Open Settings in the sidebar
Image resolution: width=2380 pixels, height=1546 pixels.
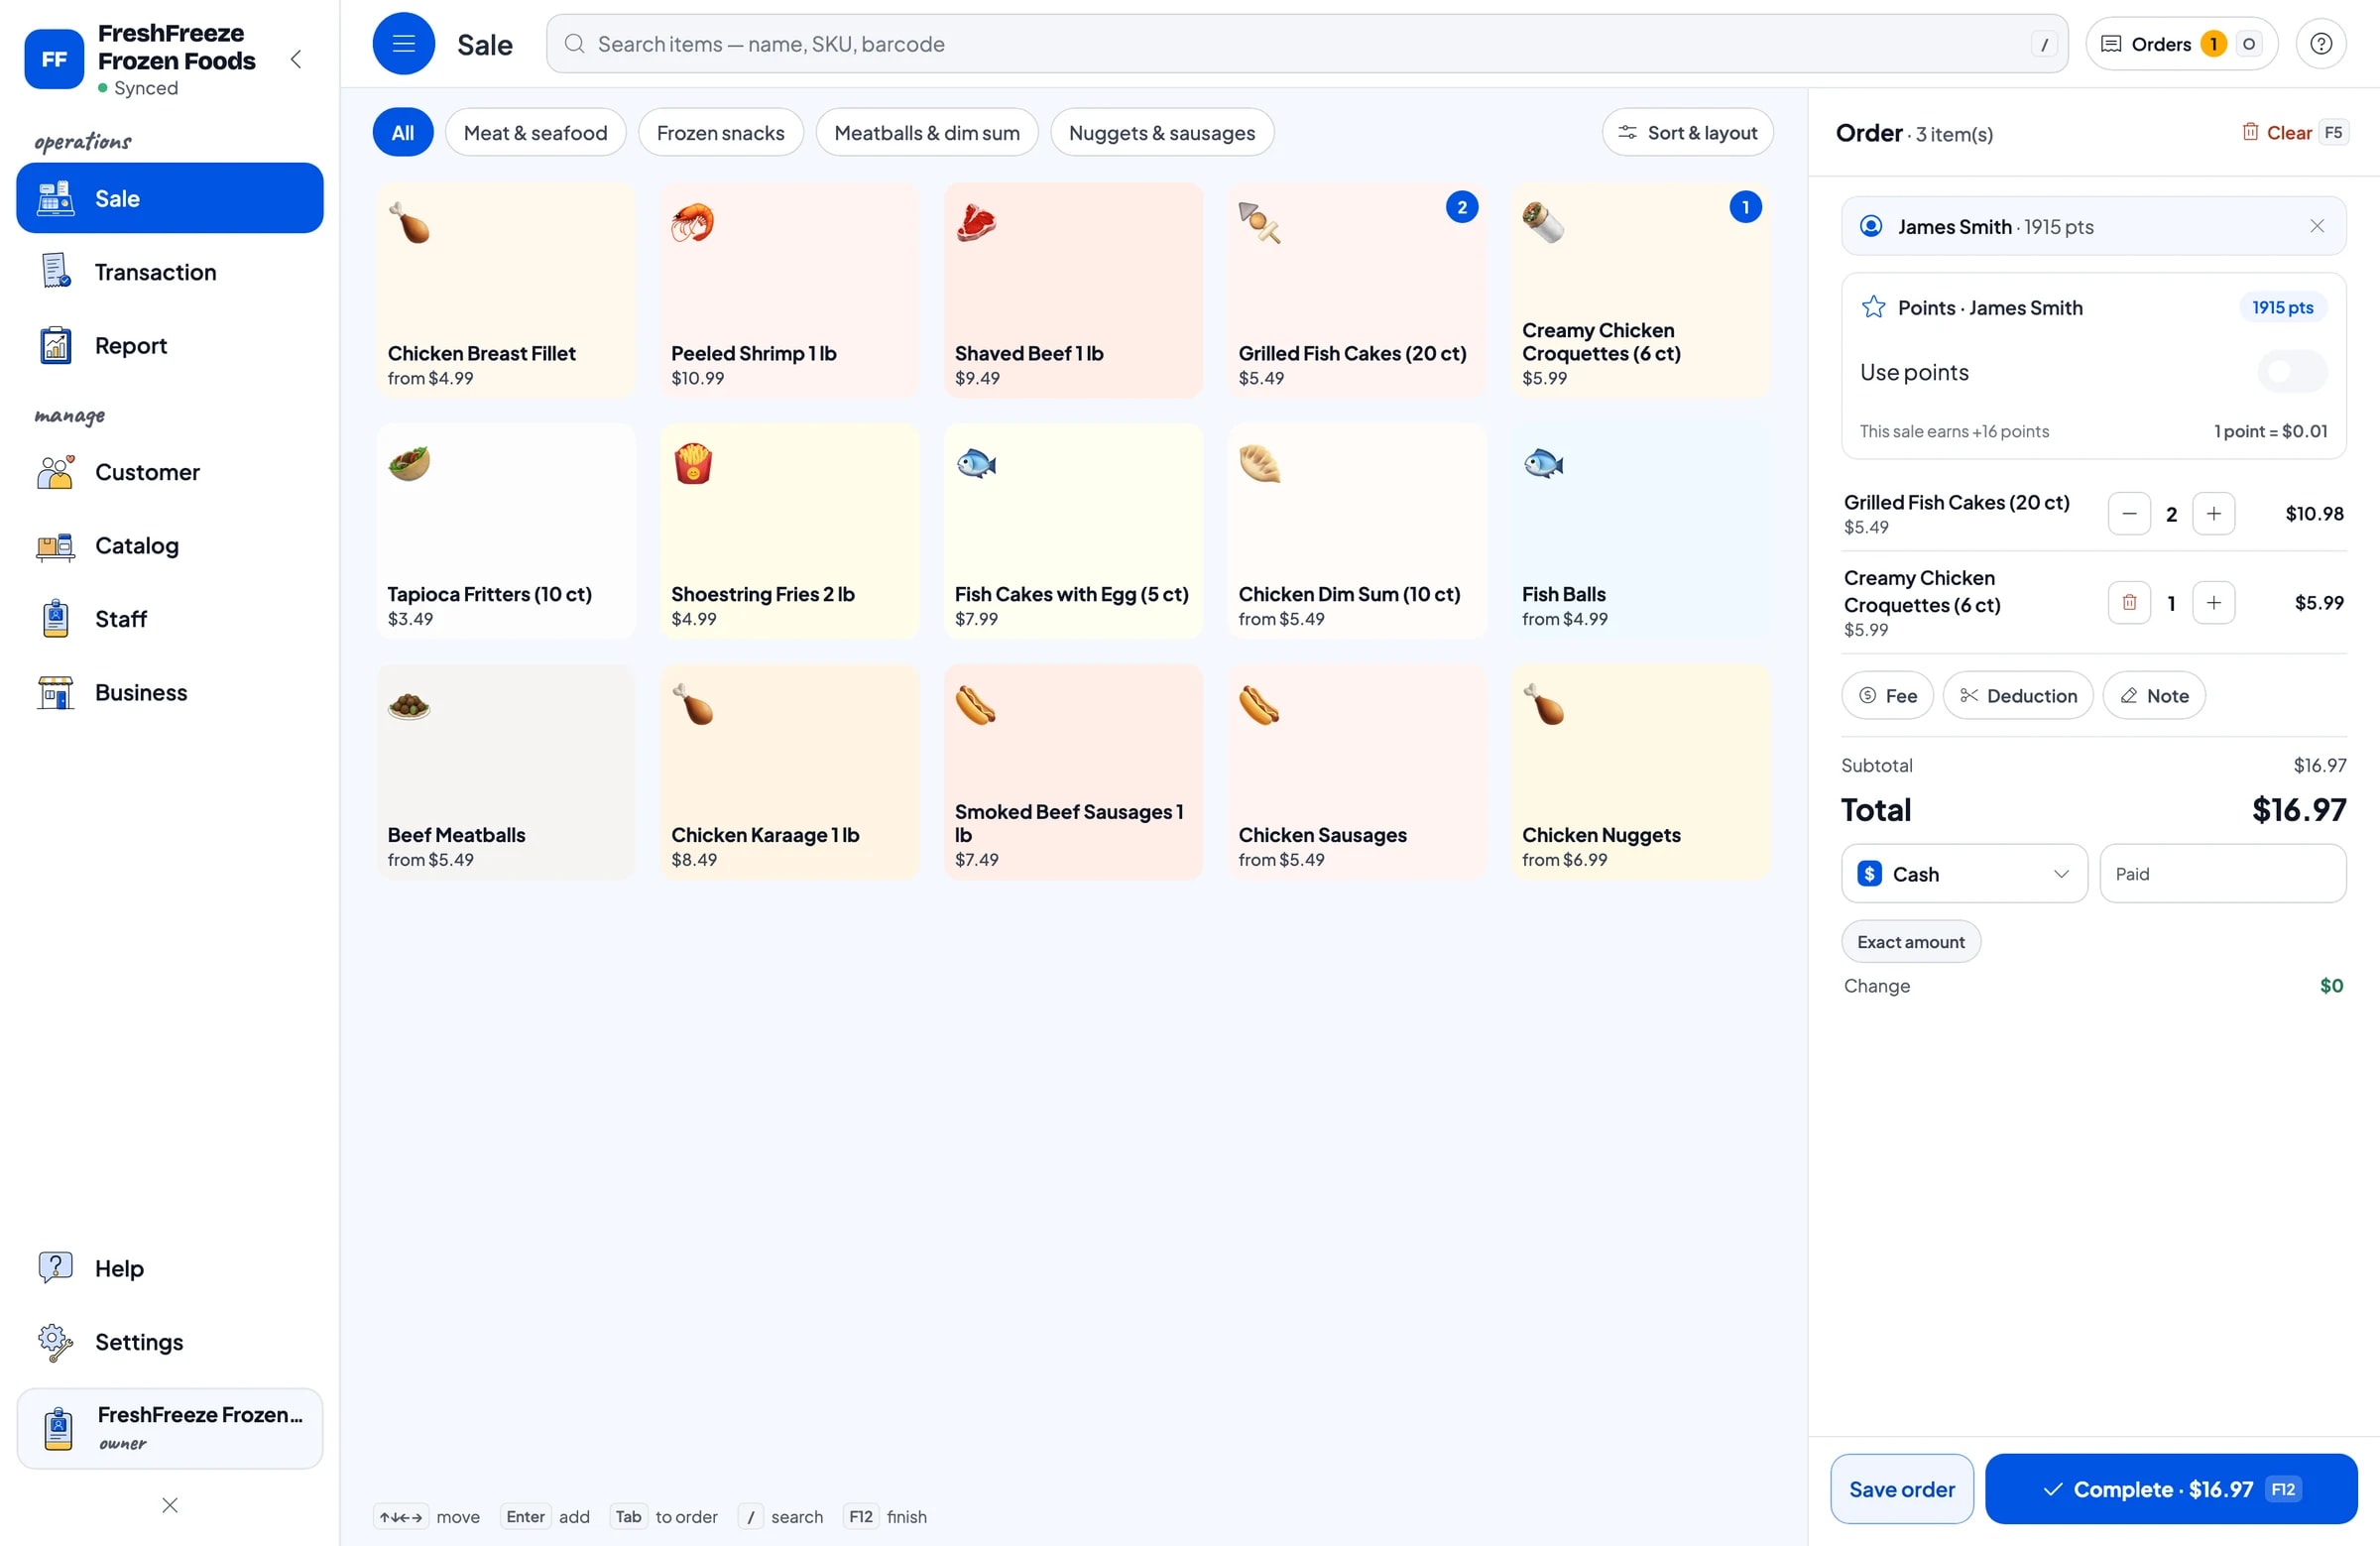click(170, 1341)
